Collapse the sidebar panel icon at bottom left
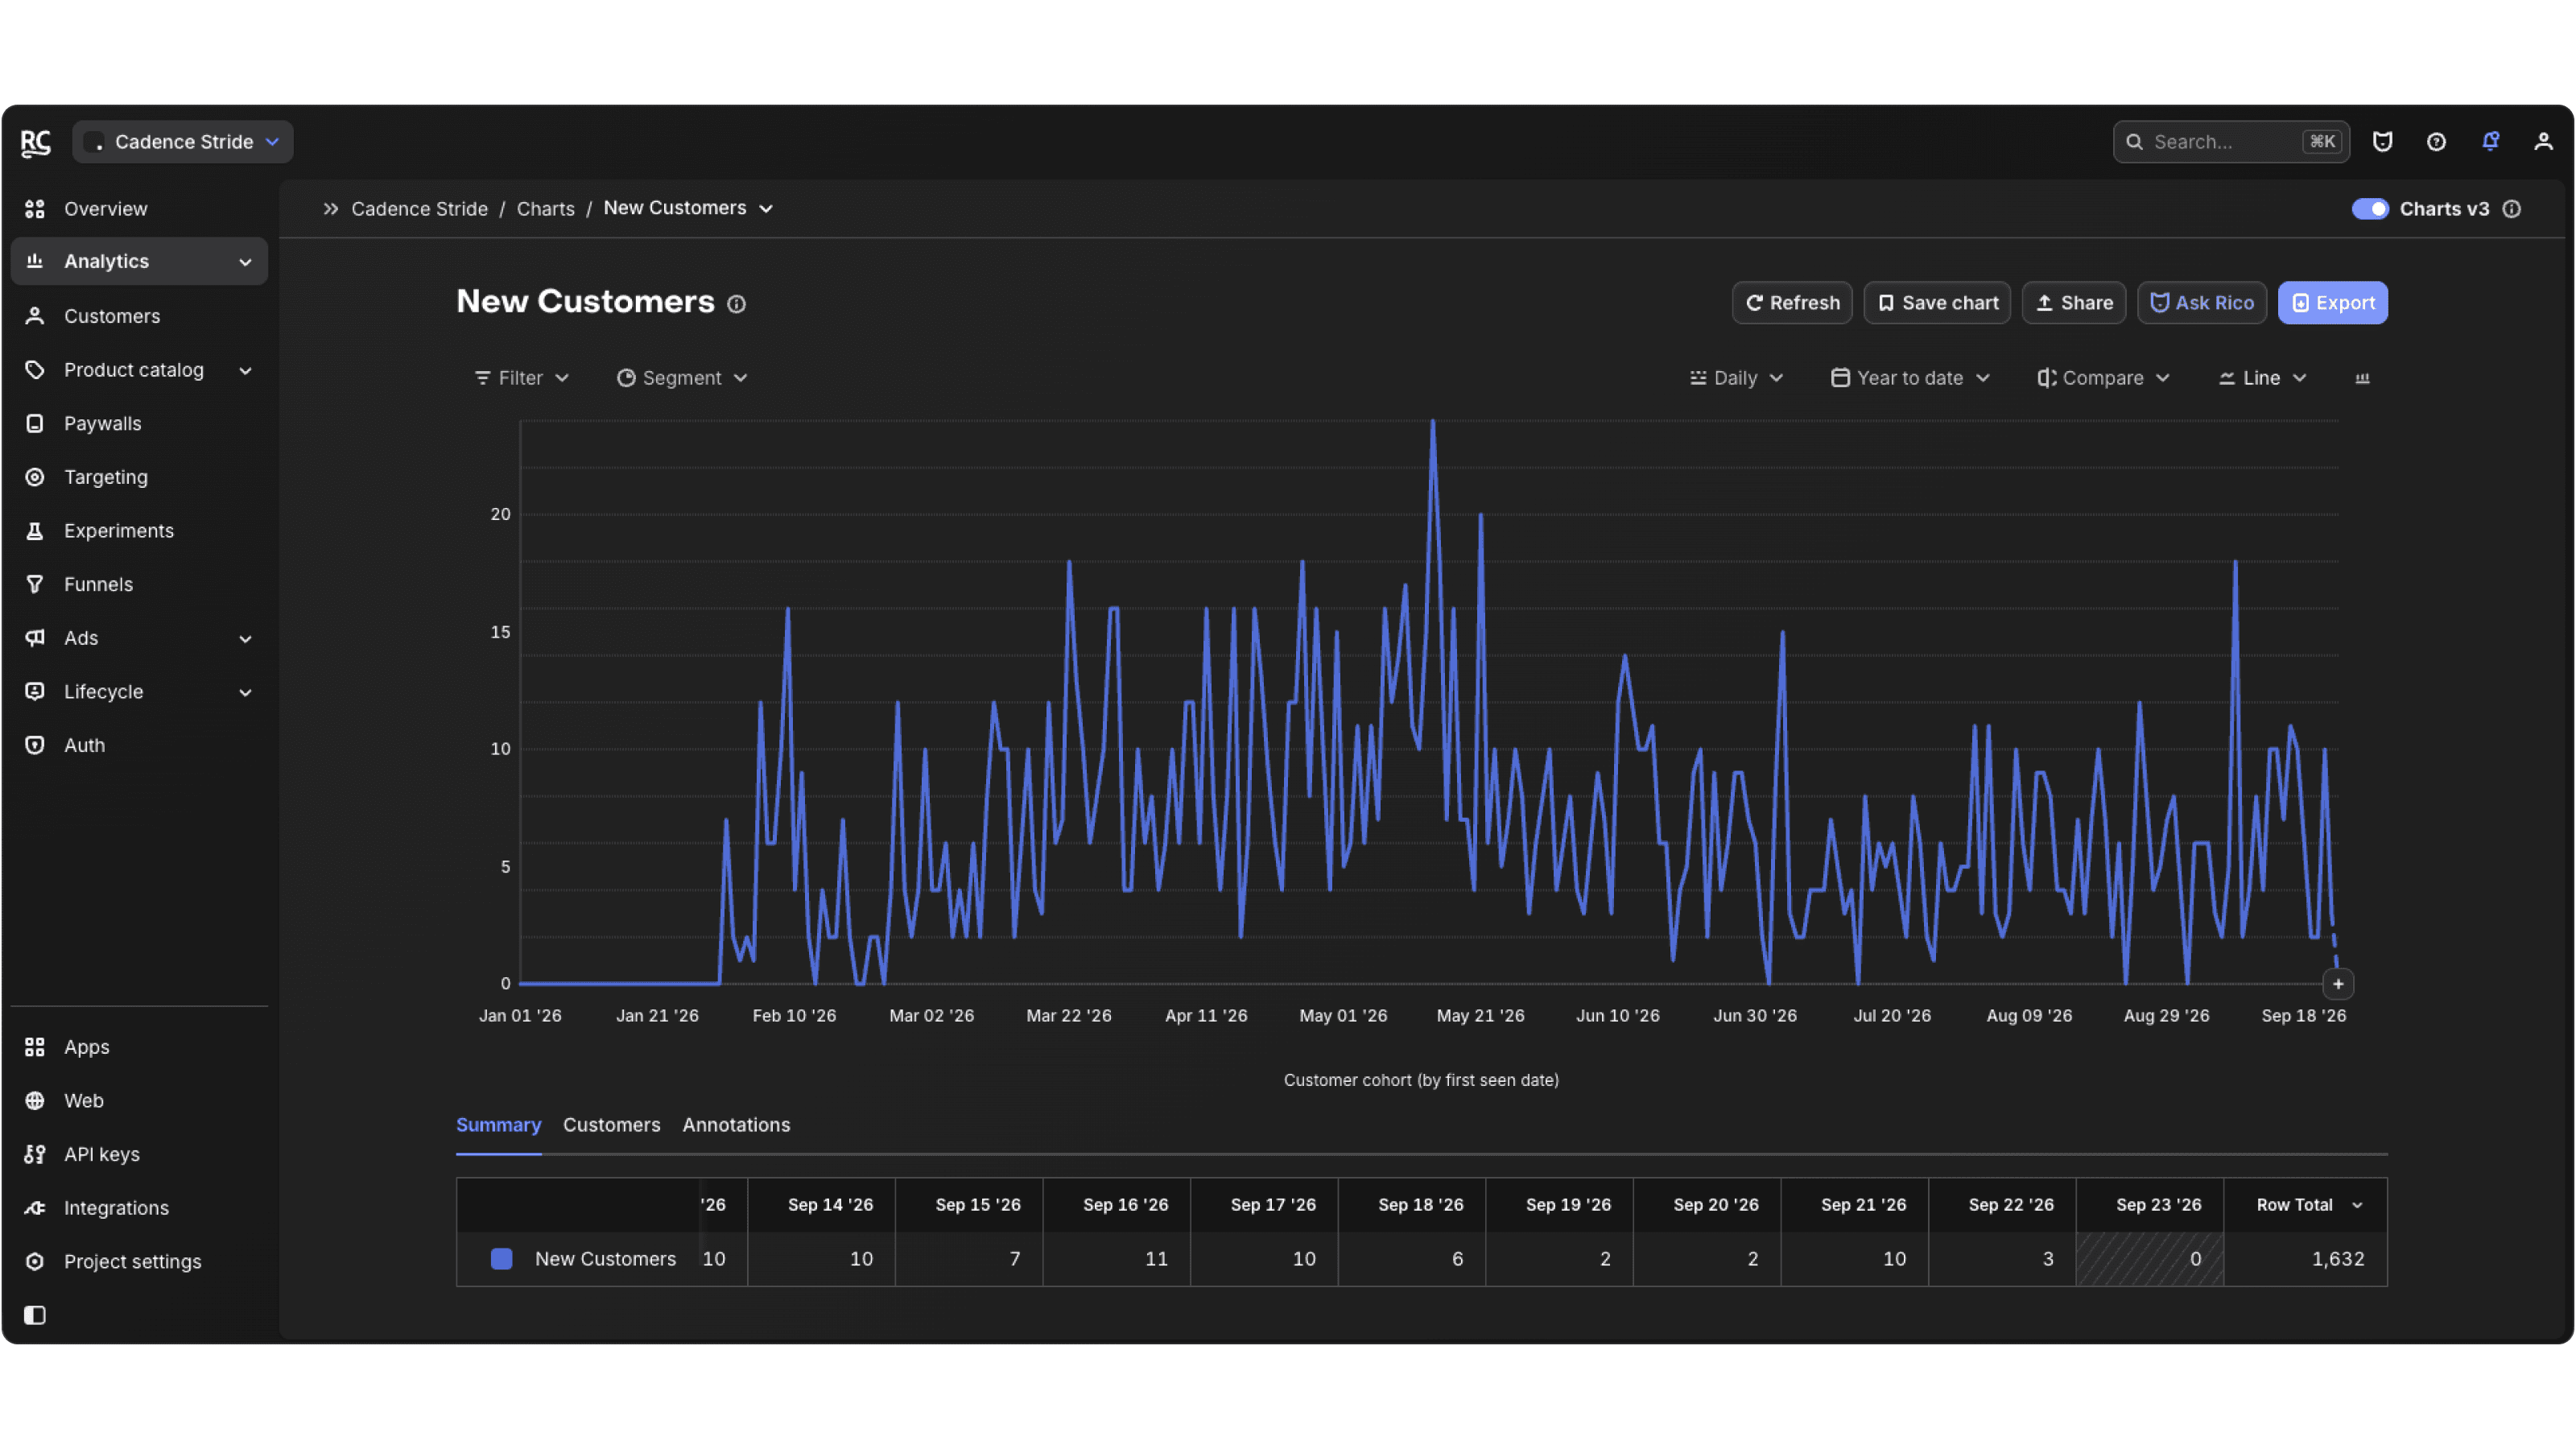 point(35,1315)
